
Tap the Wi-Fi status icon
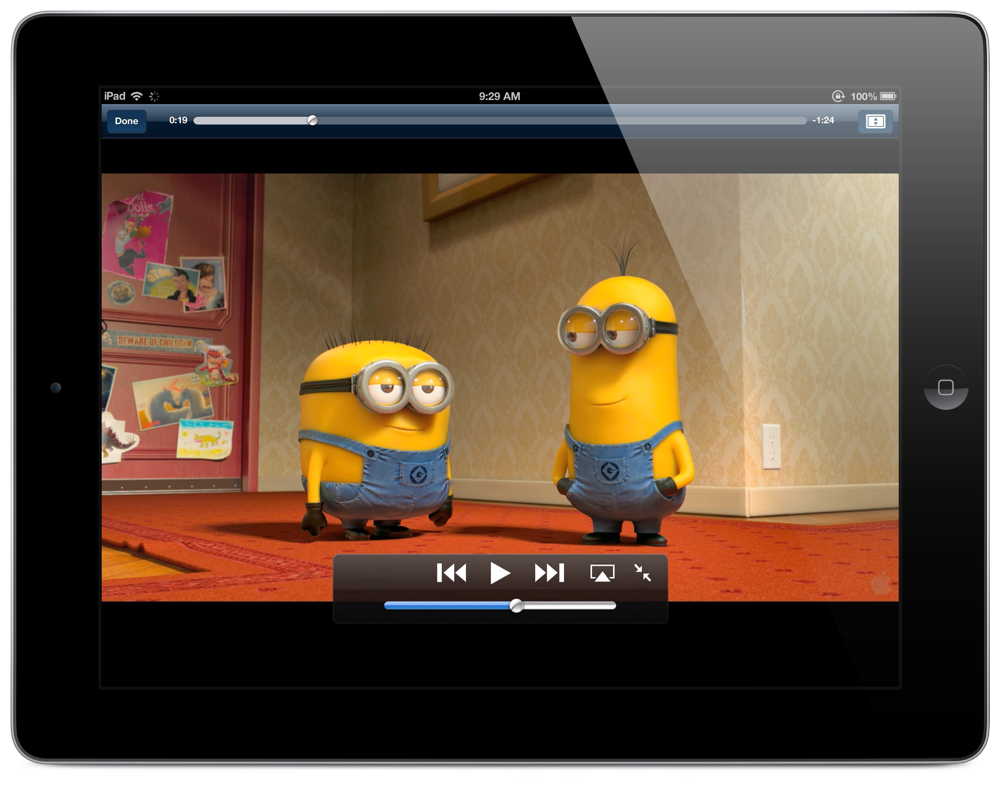136,96
